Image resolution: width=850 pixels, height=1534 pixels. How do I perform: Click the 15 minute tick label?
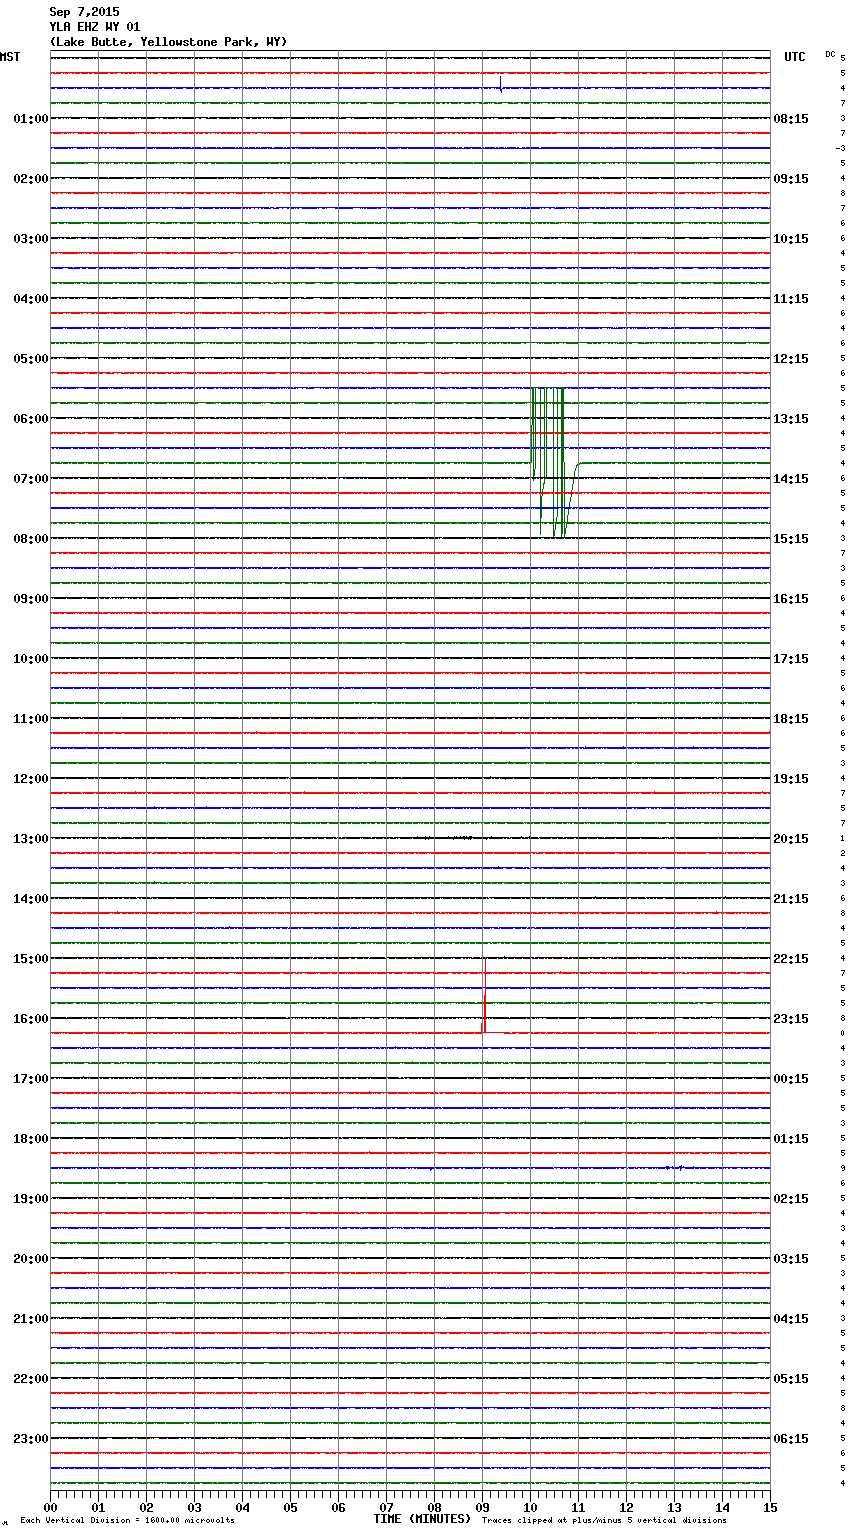pyautogui.click(x=769, y=1507)
